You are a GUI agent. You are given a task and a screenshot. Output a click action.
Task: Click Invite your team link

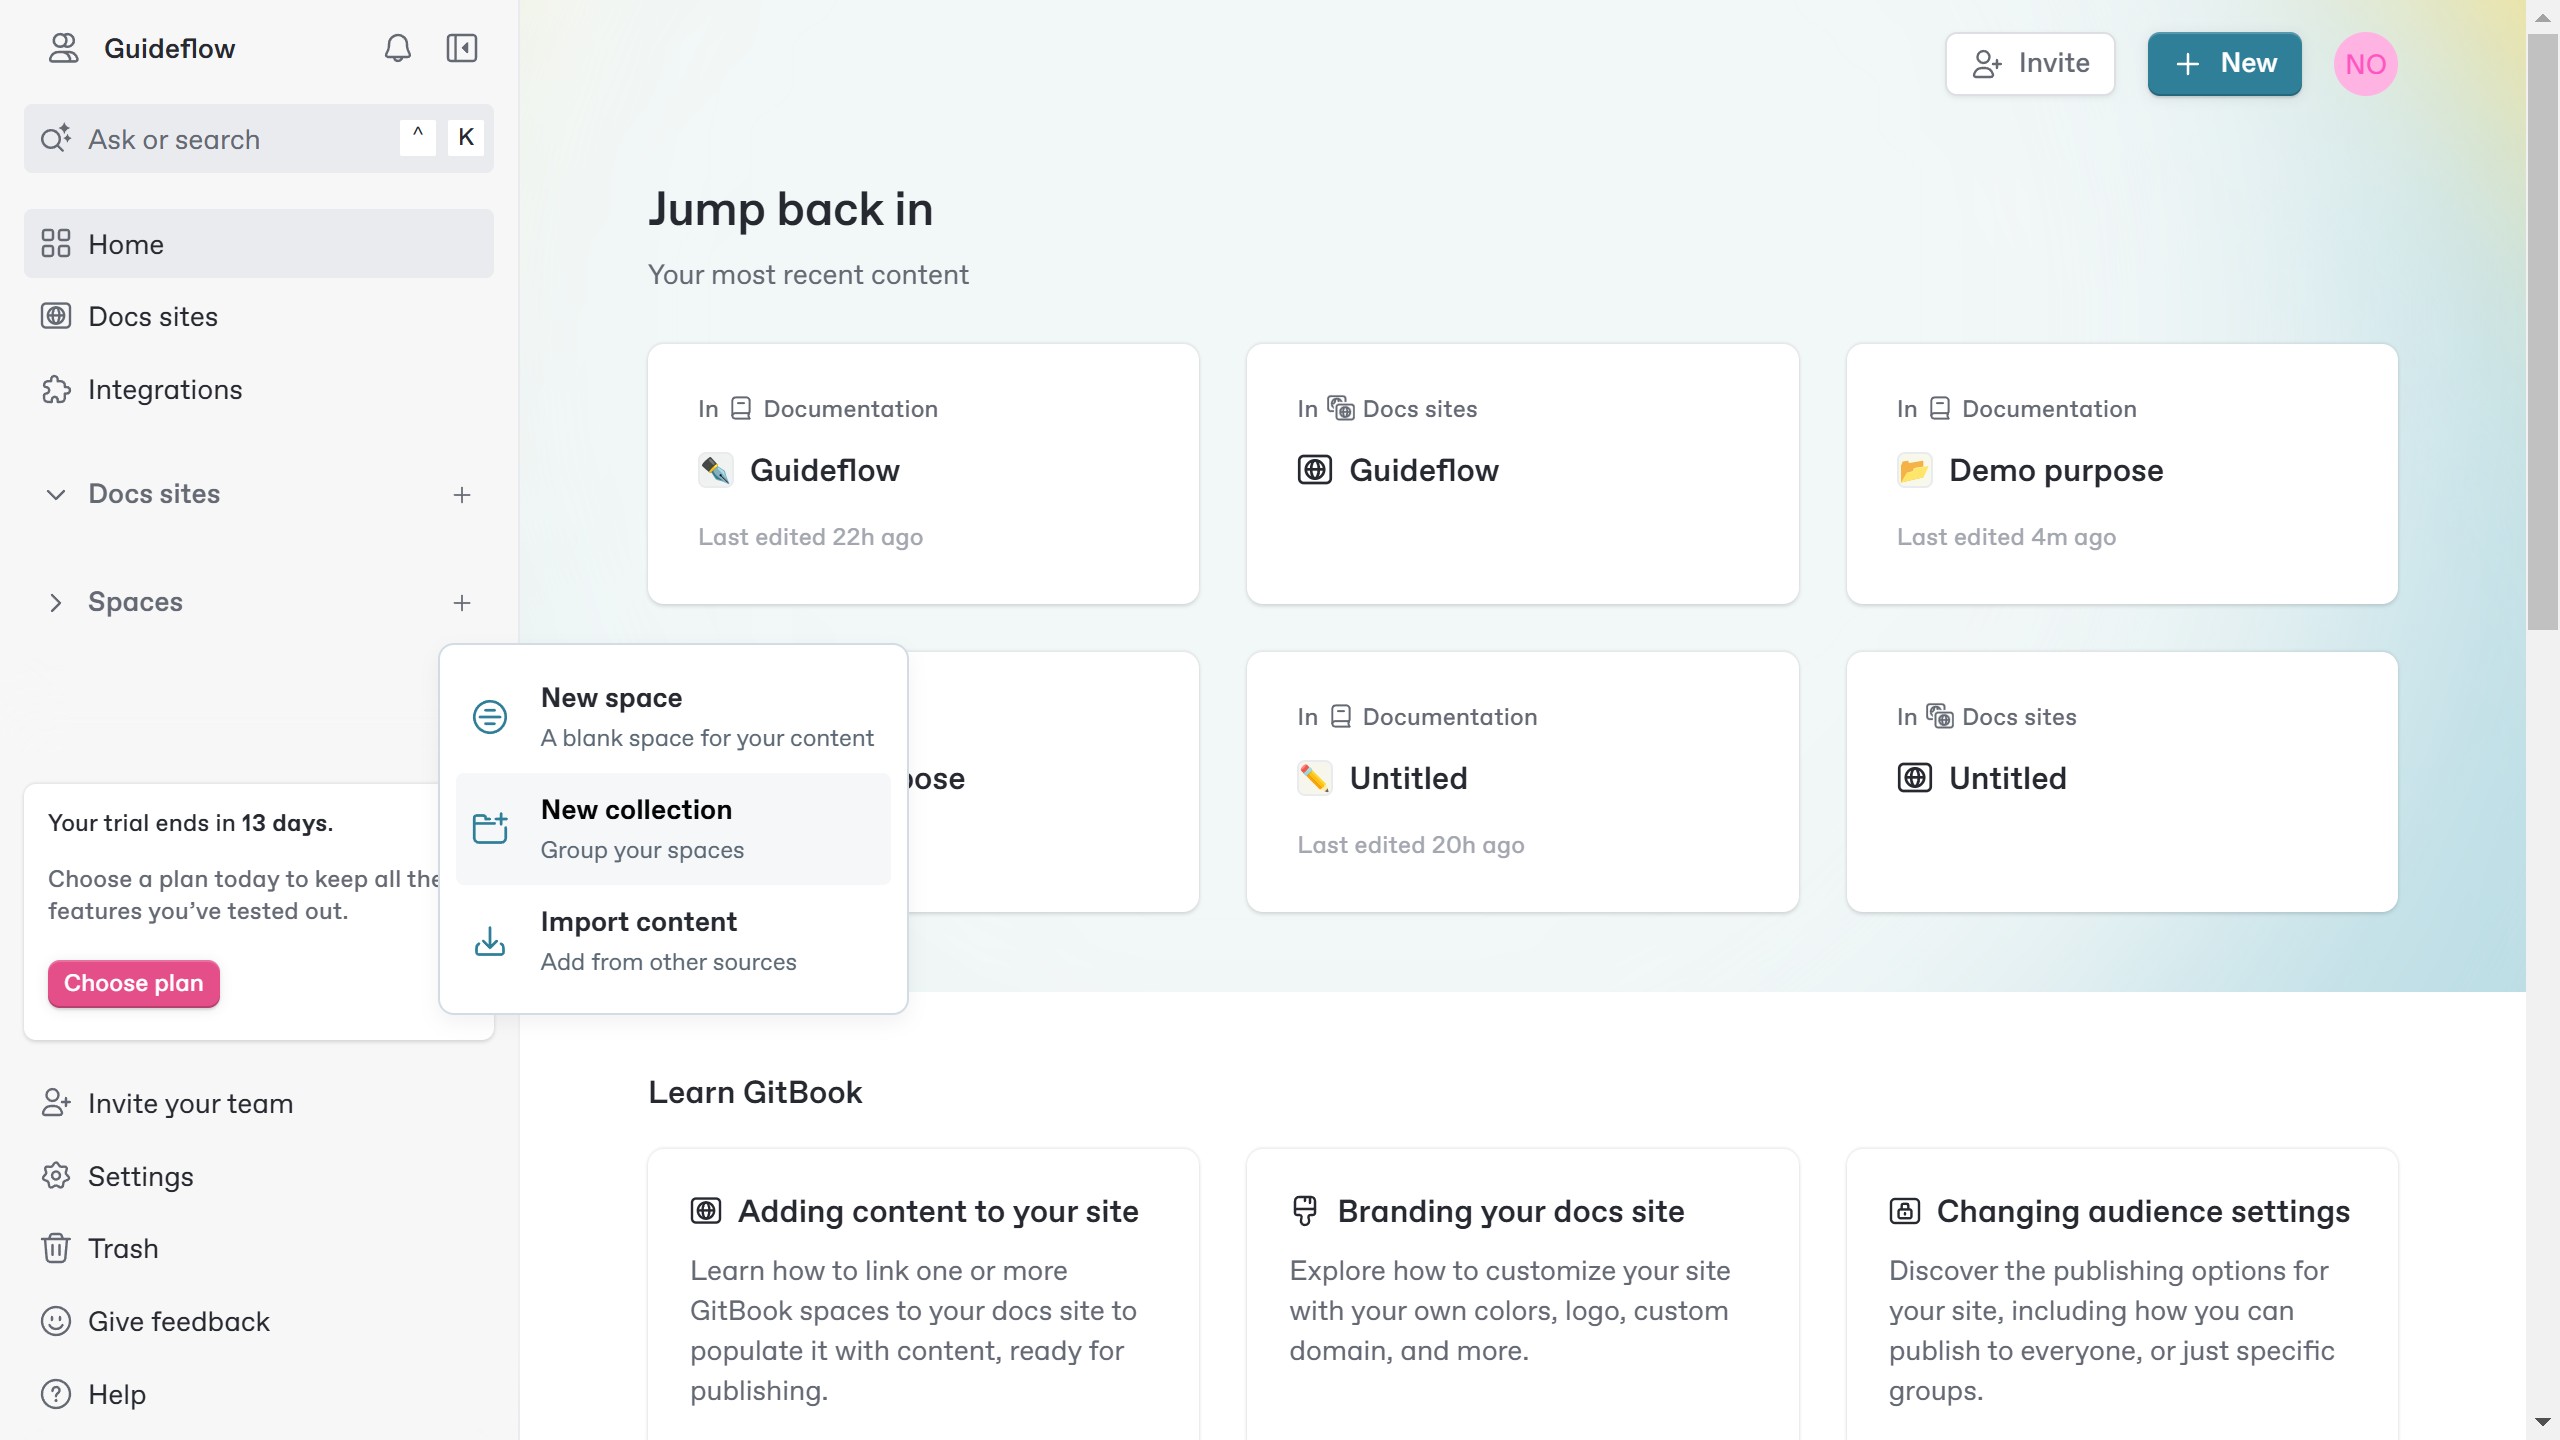(x=259, y=1103)
